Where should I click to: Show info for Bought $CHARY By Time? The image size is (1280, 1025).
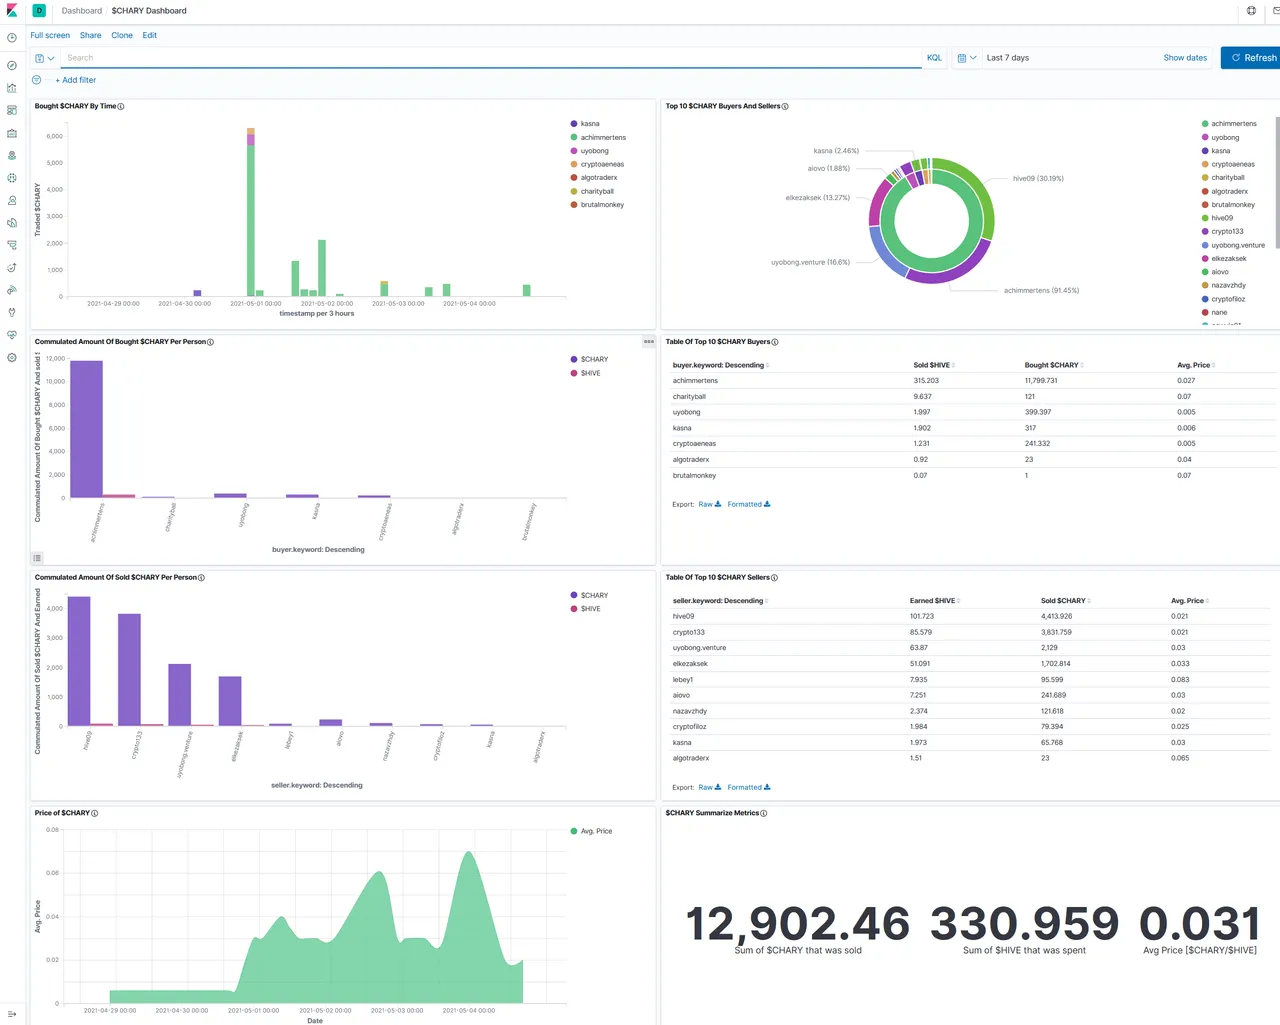point(121,106)
